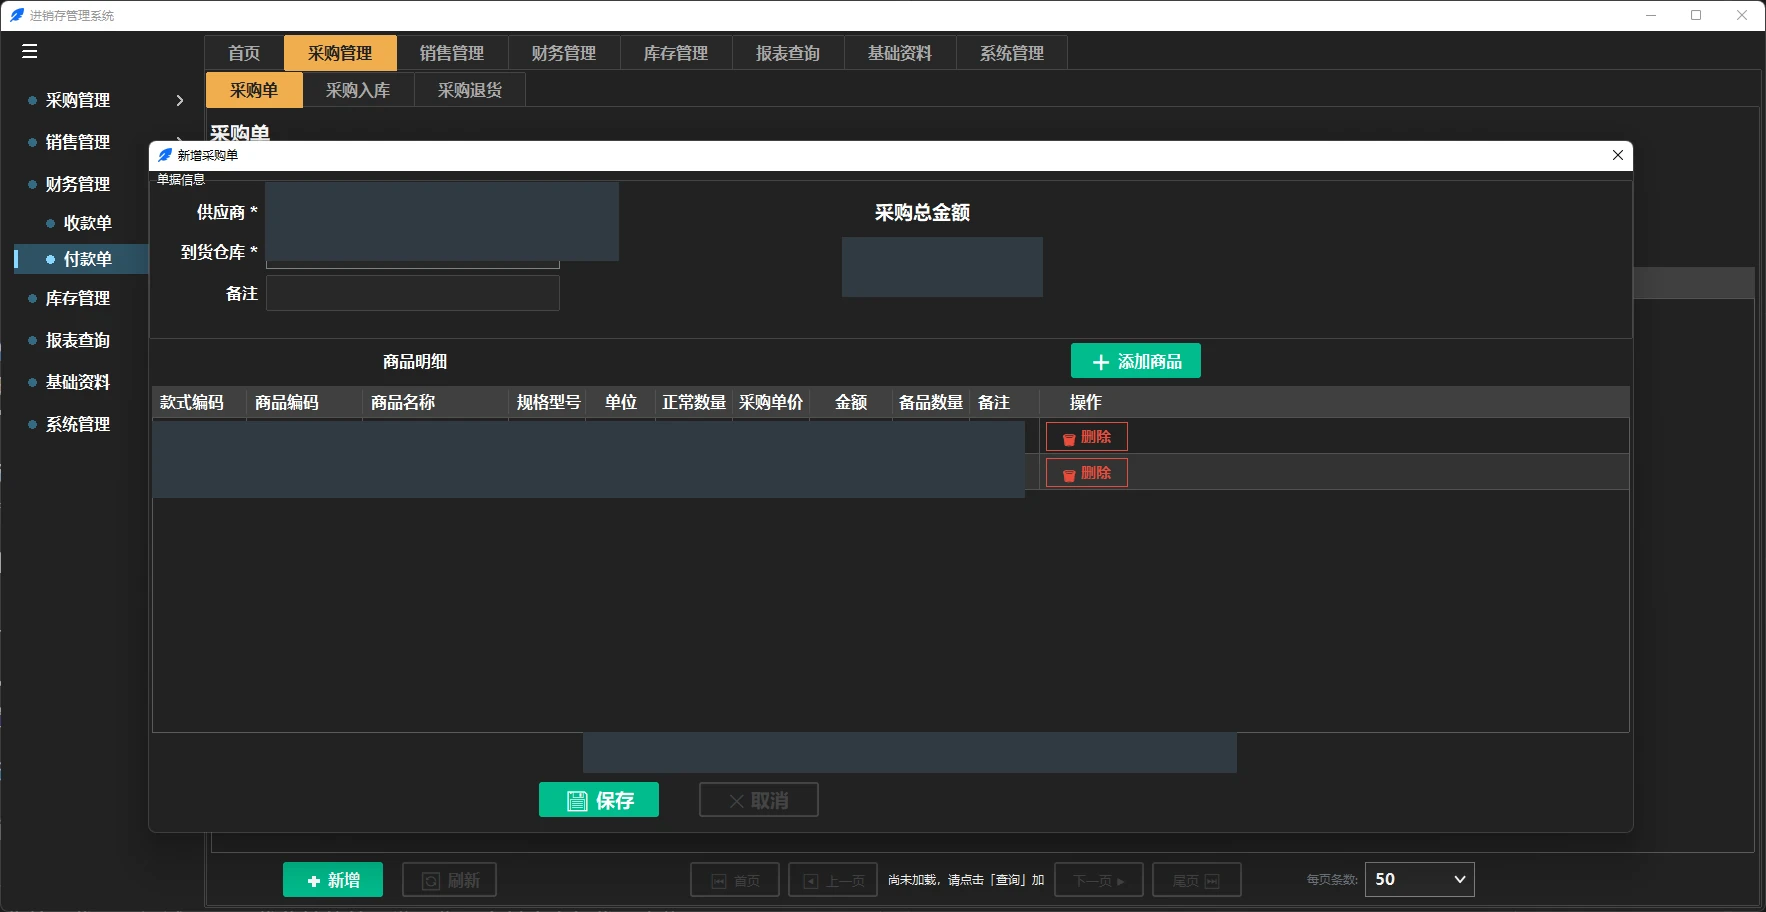Click the 采购单价 column header
This screenshot has width=1766, height=912.
pos(771,402)
